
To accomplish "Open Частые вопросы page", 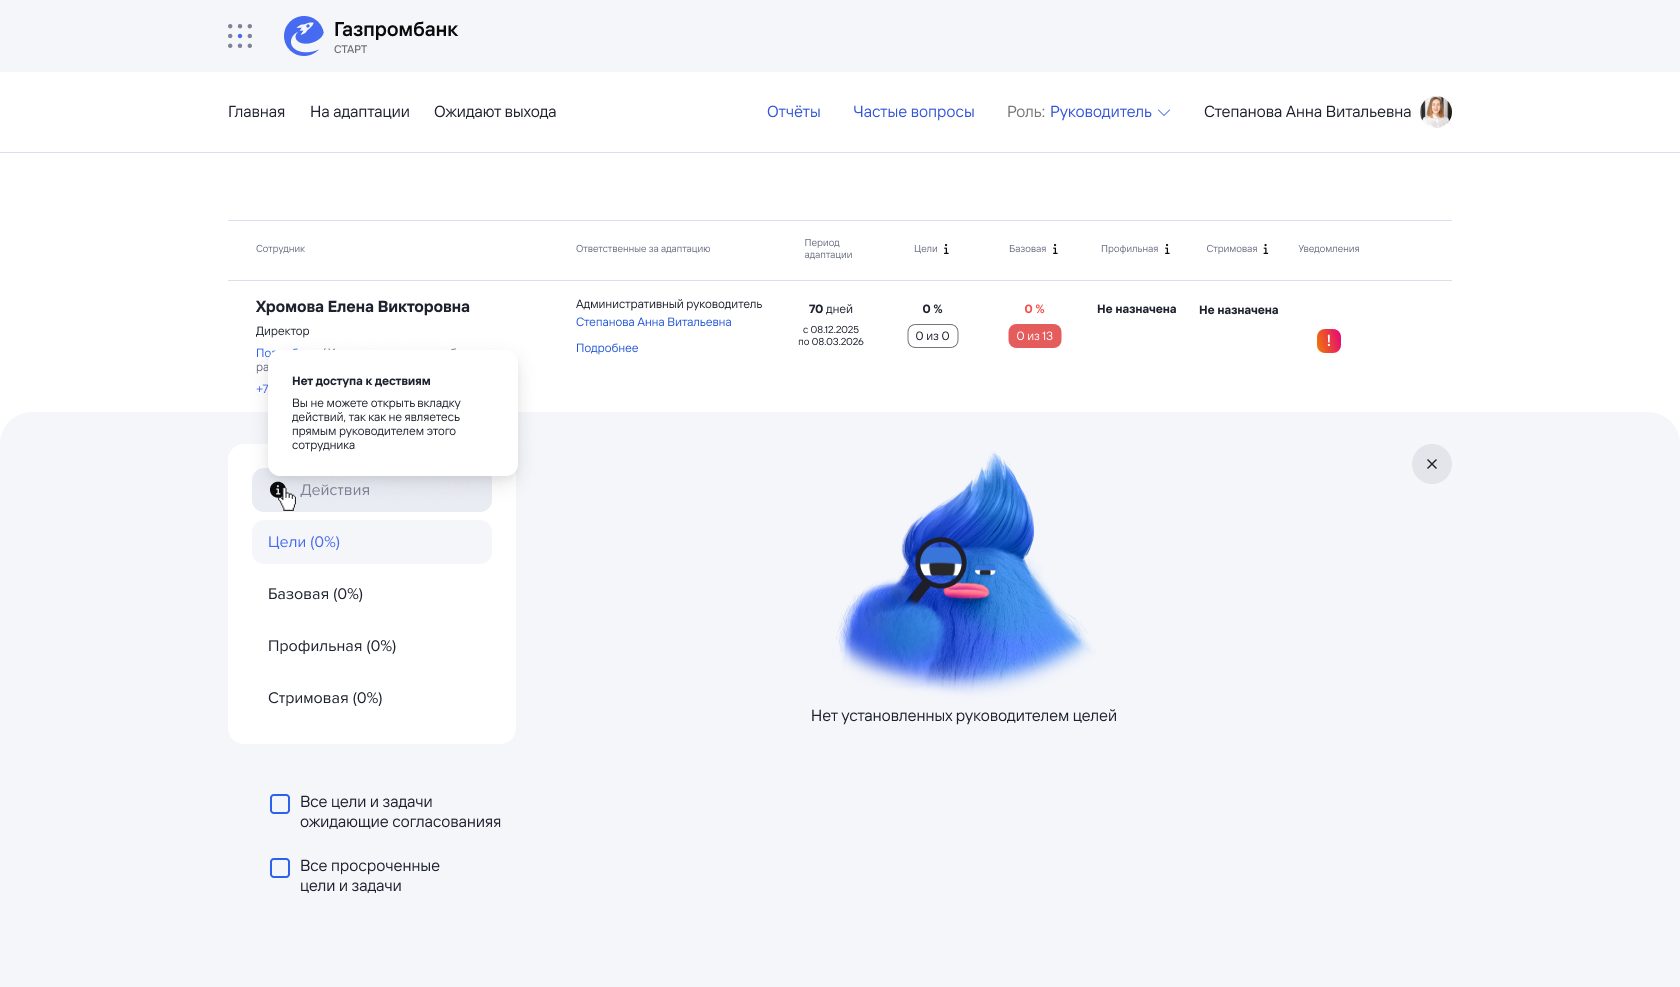I will [913, 112].
